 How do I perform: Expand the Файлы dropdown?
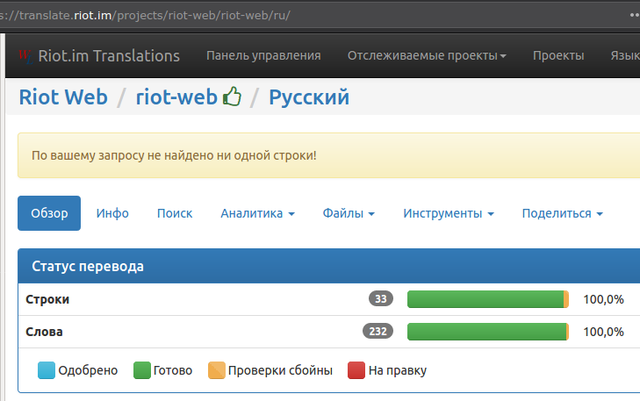pyautogui.click(x=349, y=213)
